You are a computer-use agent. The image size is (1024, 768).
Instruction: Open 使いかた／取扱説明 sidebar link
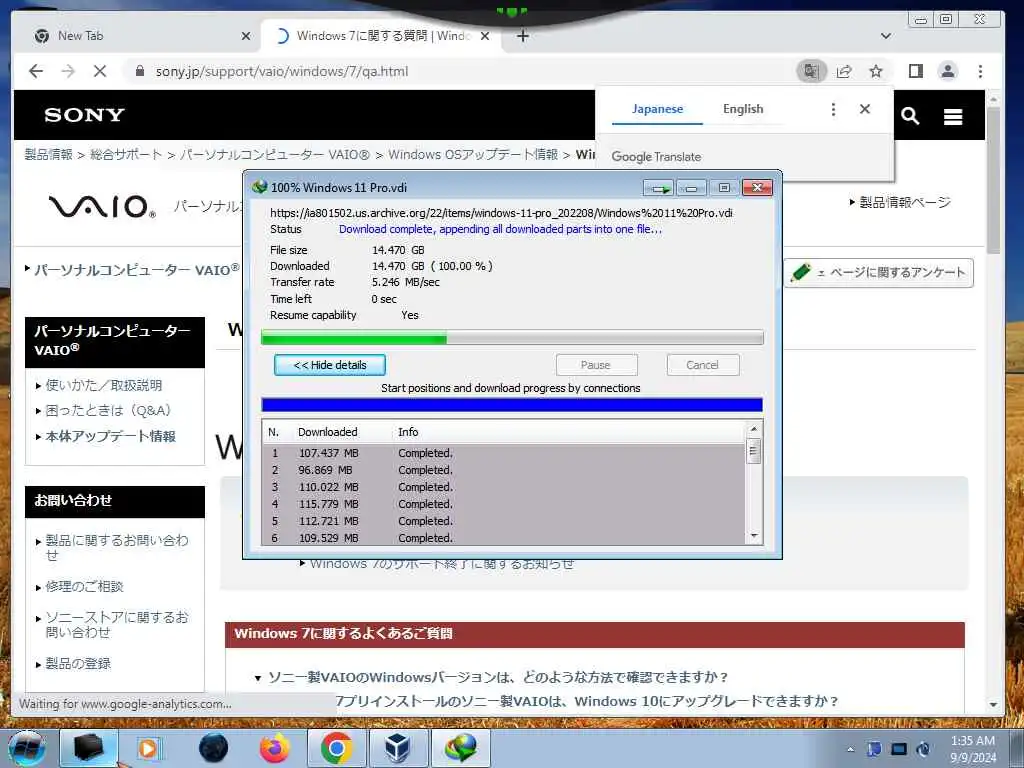point(103,385)
